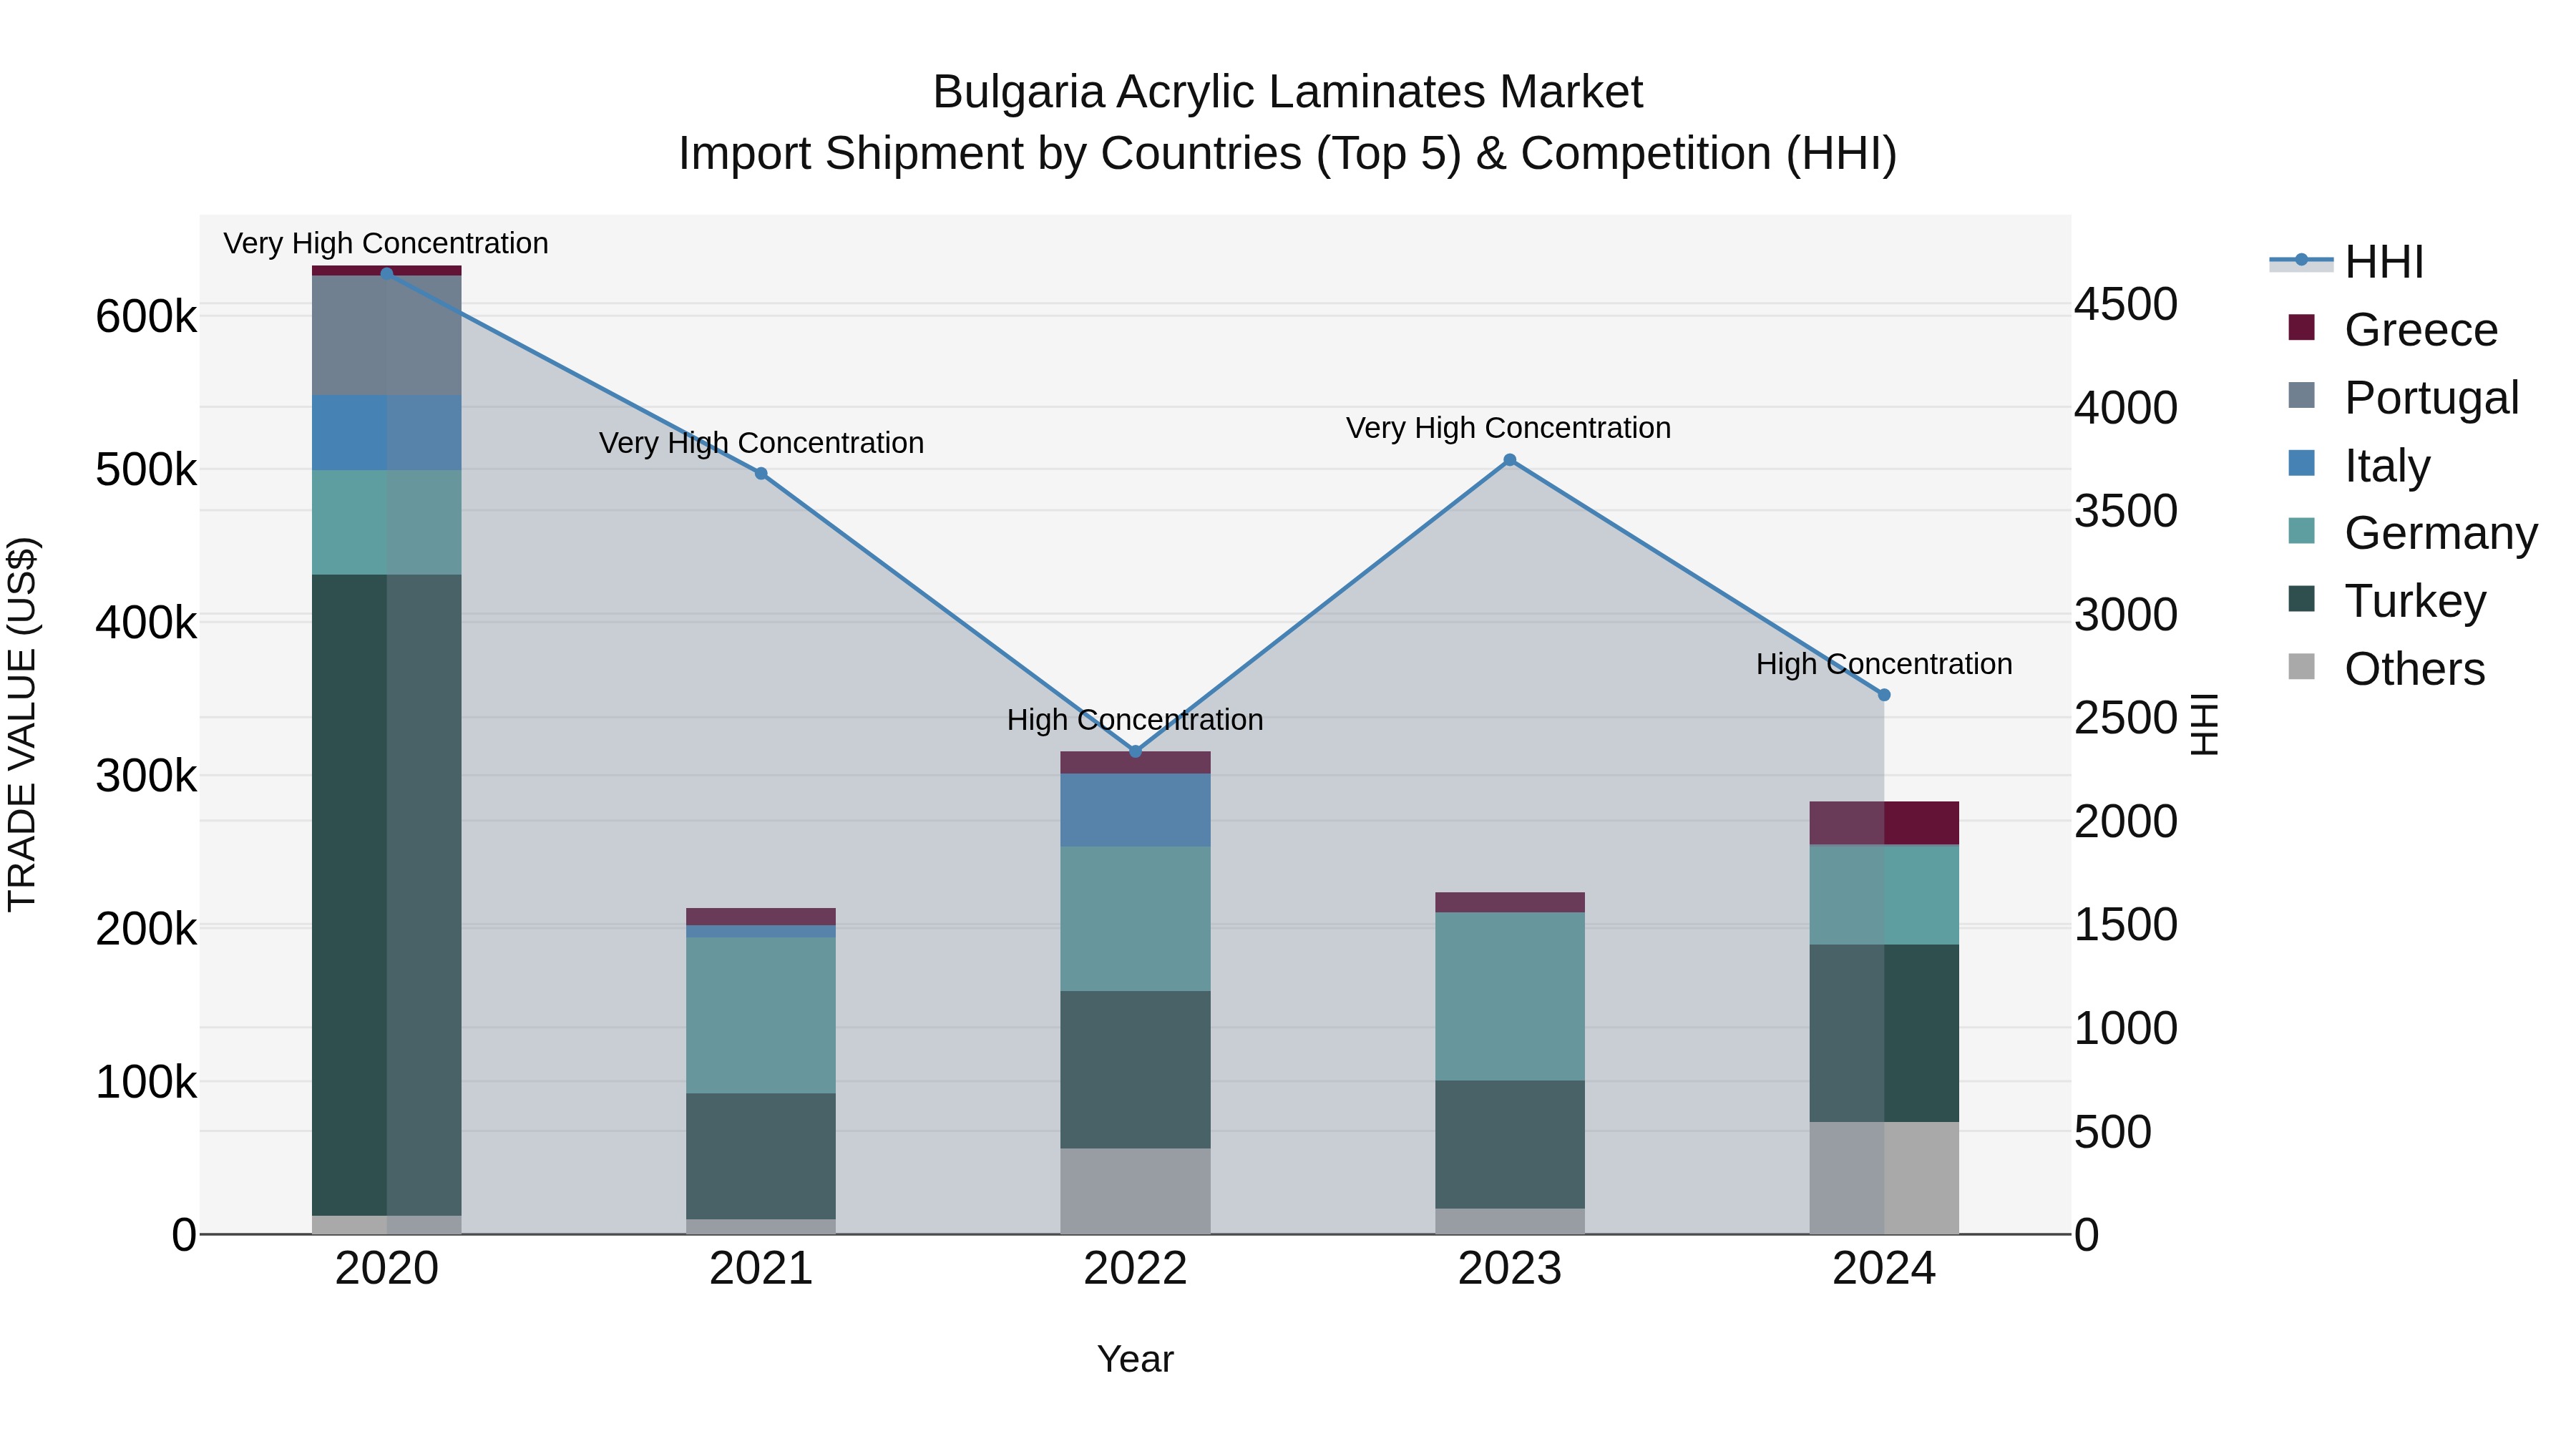The height and width of the screenshot is (1449, 2576).
Task: Click the 300k trade value axis tick
Action: click(146, 776)
